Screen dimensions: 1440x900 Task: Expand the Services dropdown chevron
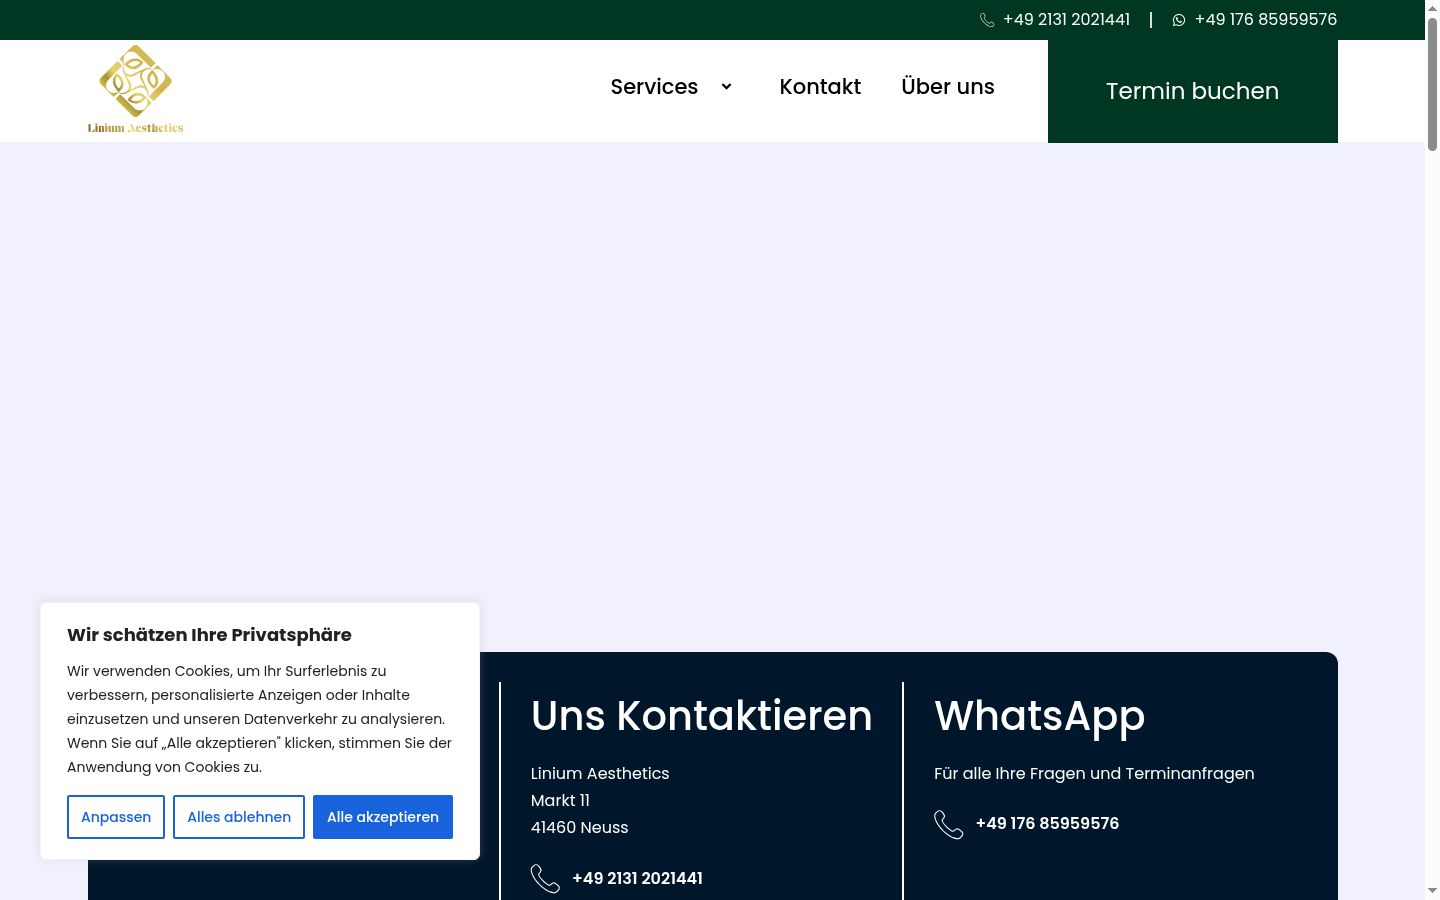point(726,87)
